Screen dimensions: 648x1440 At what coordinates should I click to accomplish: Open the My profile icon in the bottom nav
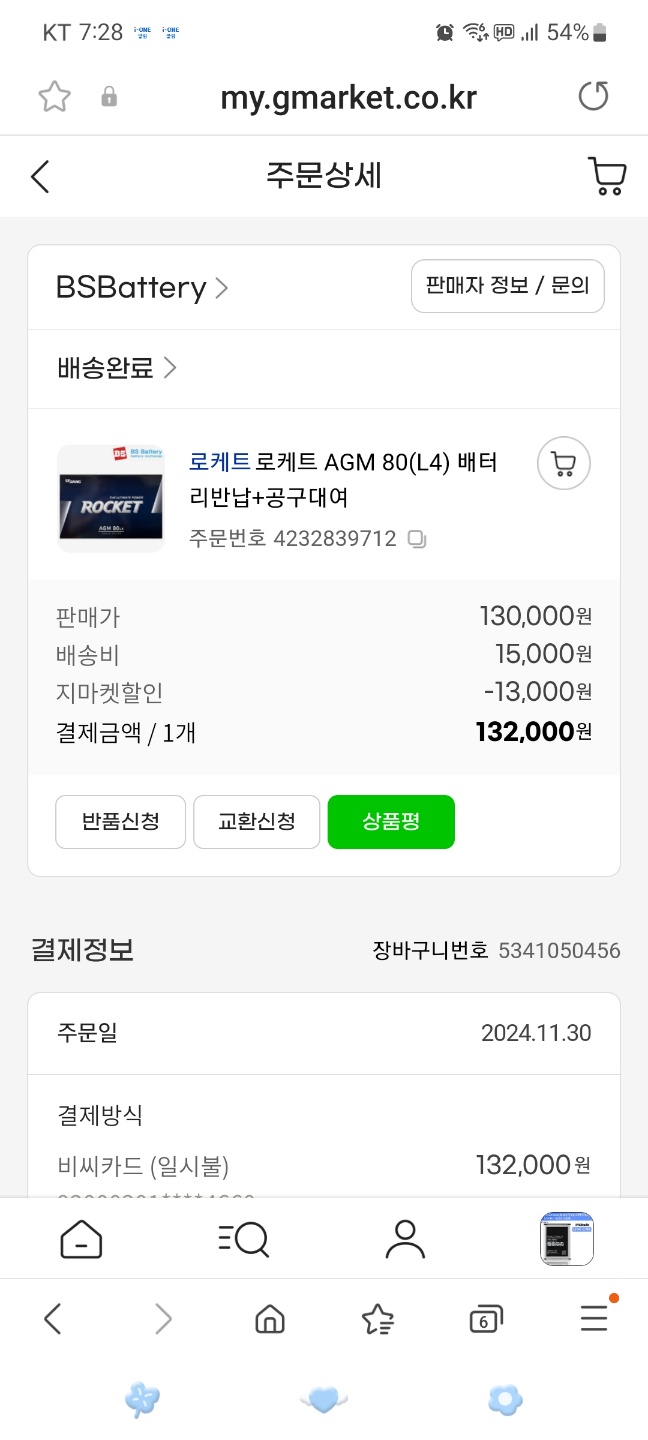click(405, 1239)
